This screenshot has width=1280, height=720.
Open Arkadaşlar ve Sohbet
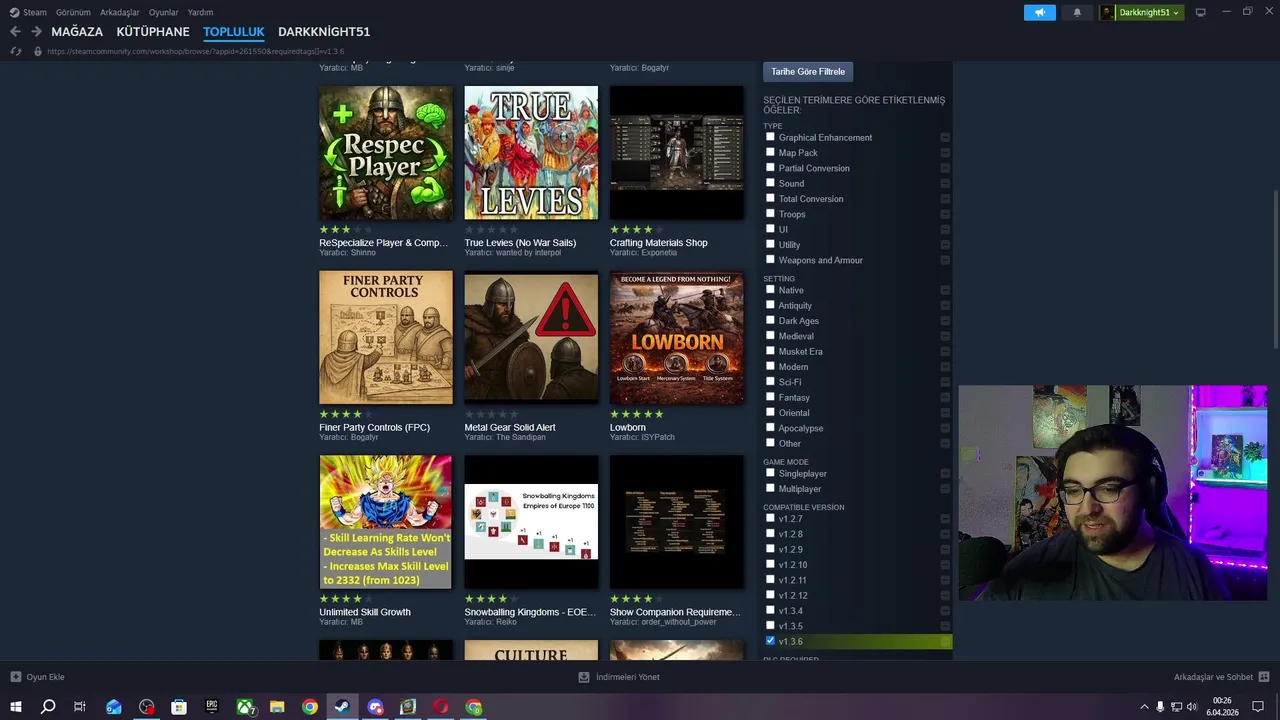[x=1221, y=677]
